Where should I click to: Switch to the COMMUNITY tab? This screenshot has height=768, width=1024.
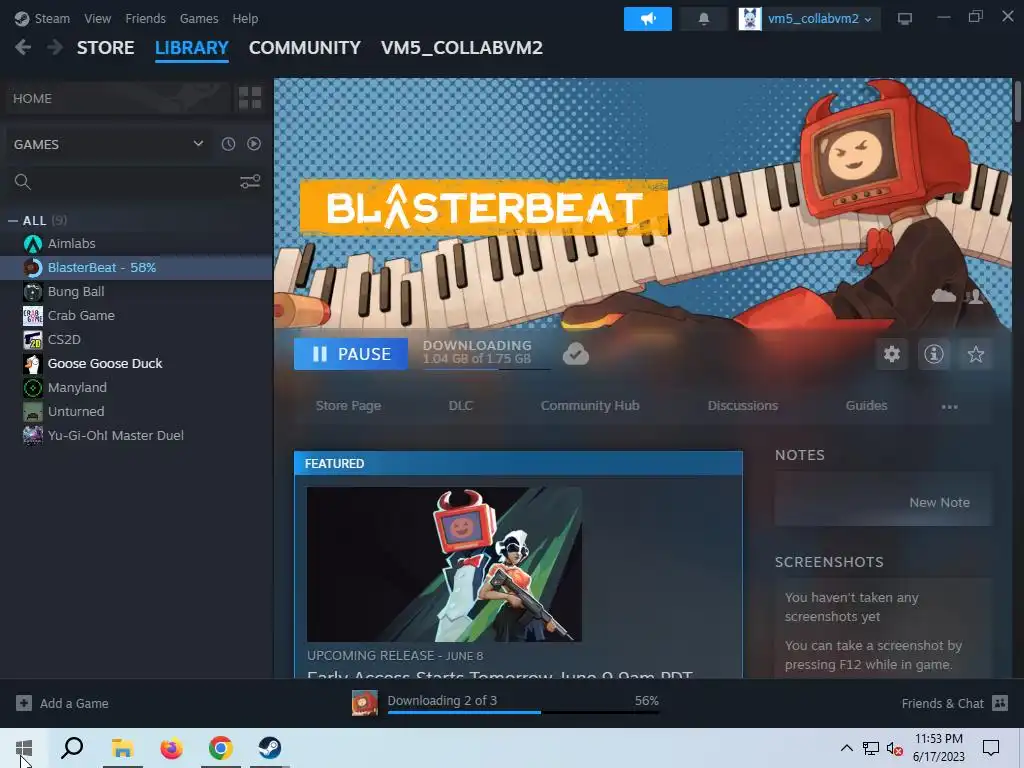(x=304, y=48)
